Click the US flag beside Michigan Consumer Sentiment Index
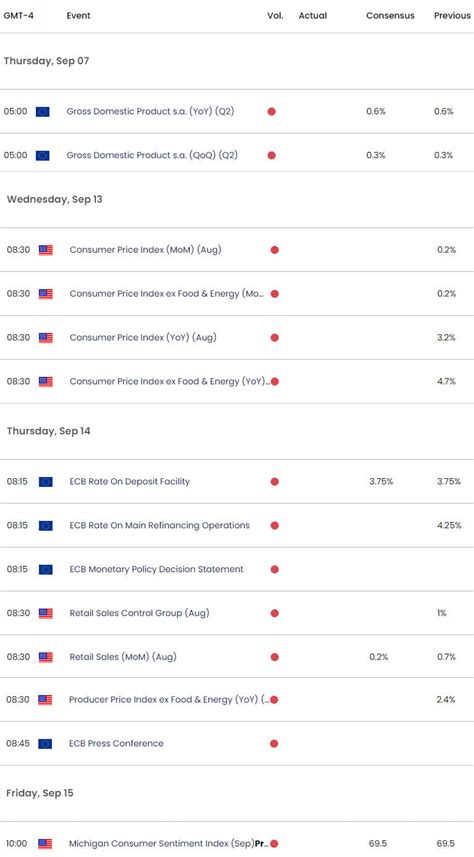Viewport: 474px width, 857px height. pyautogui.click(x=45, y=843)
